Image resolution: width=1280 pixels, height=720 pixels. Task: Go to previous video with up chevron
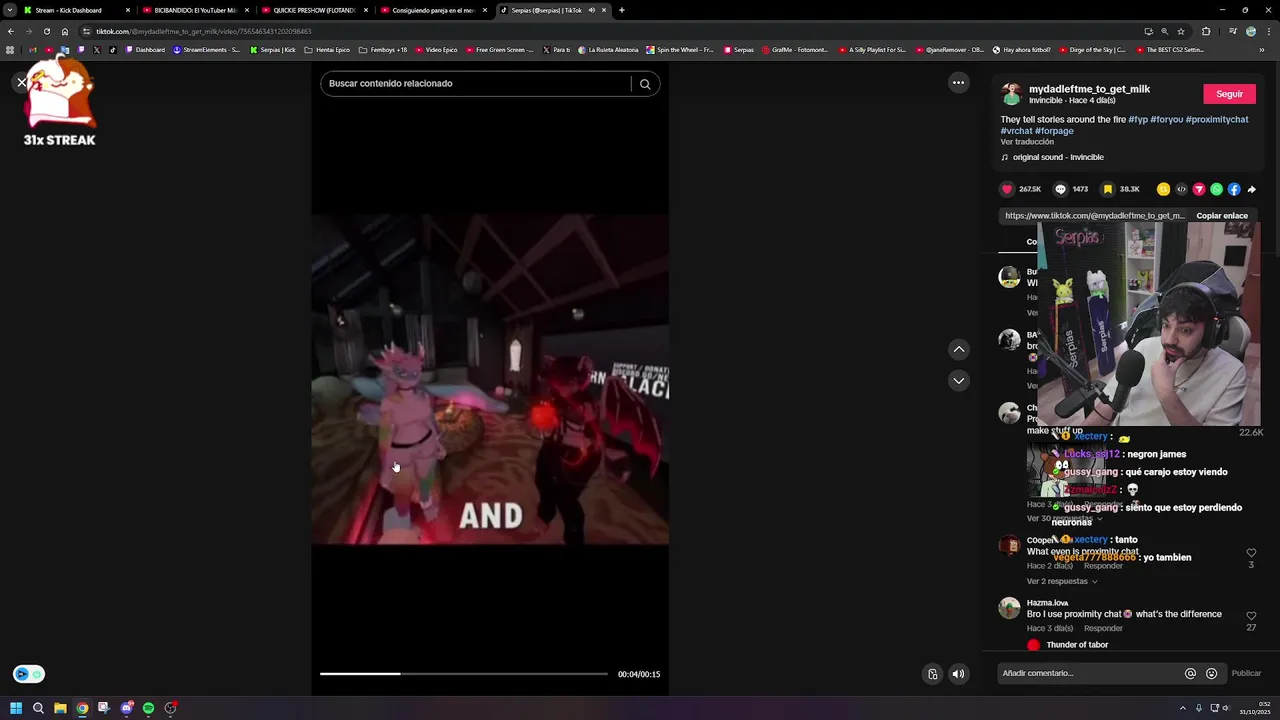pyautogui.click(x=958, y=349)
